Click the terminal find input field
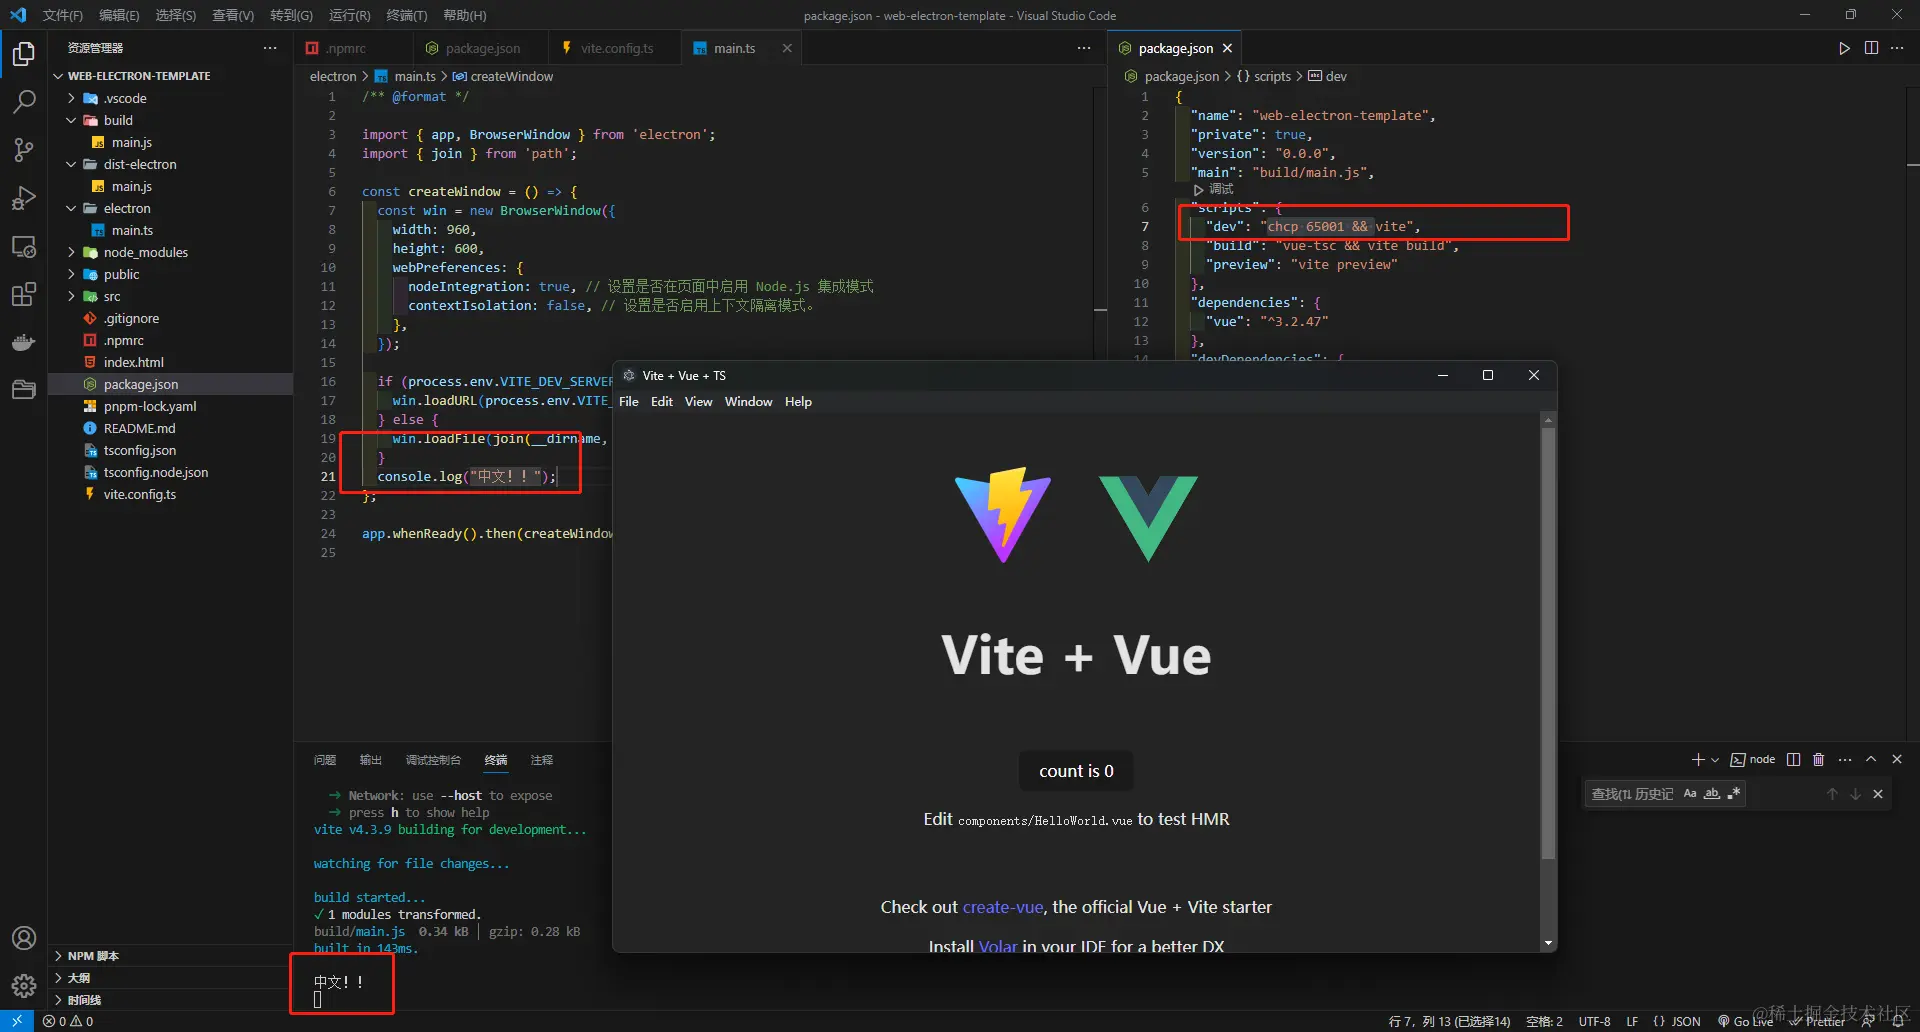This screenshot has width=1920, height=1032. pos(1632,794)
